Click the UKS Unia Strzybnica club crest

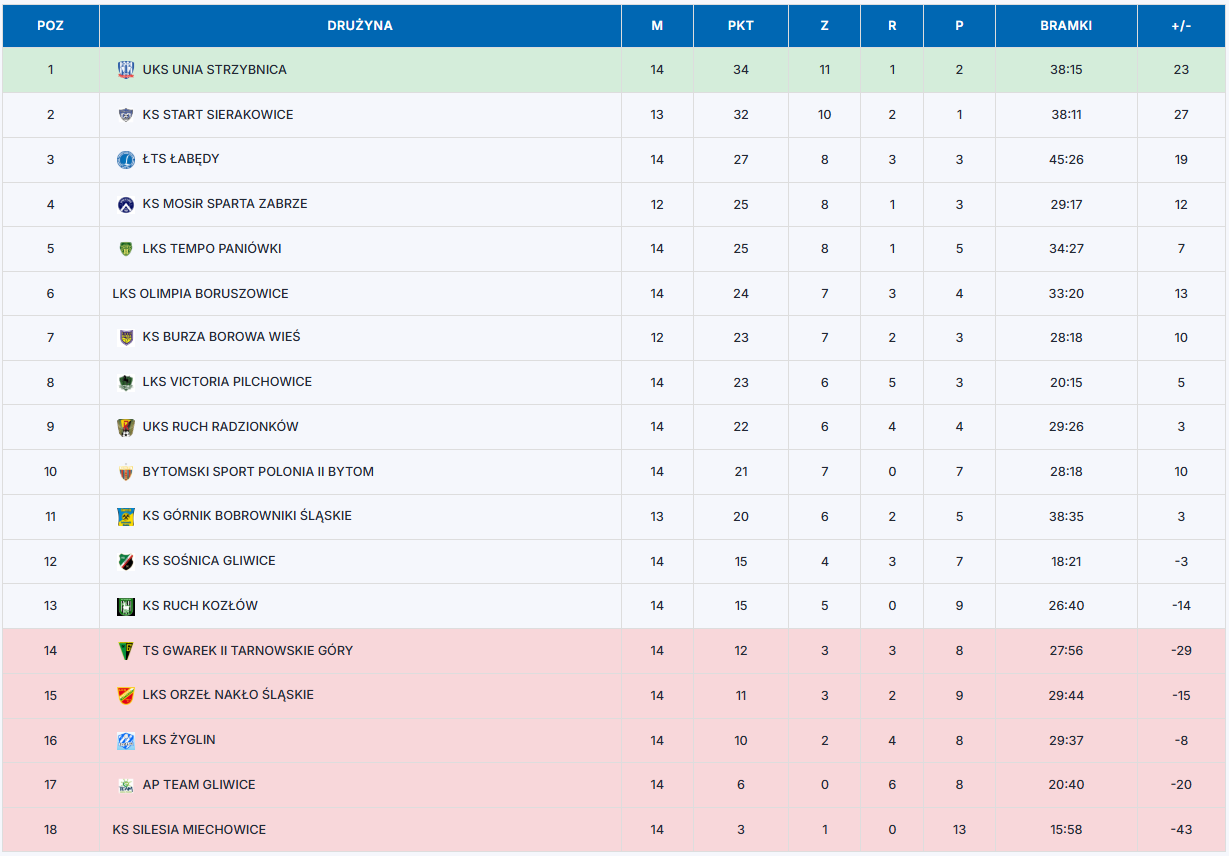click(x=126, y=70)
